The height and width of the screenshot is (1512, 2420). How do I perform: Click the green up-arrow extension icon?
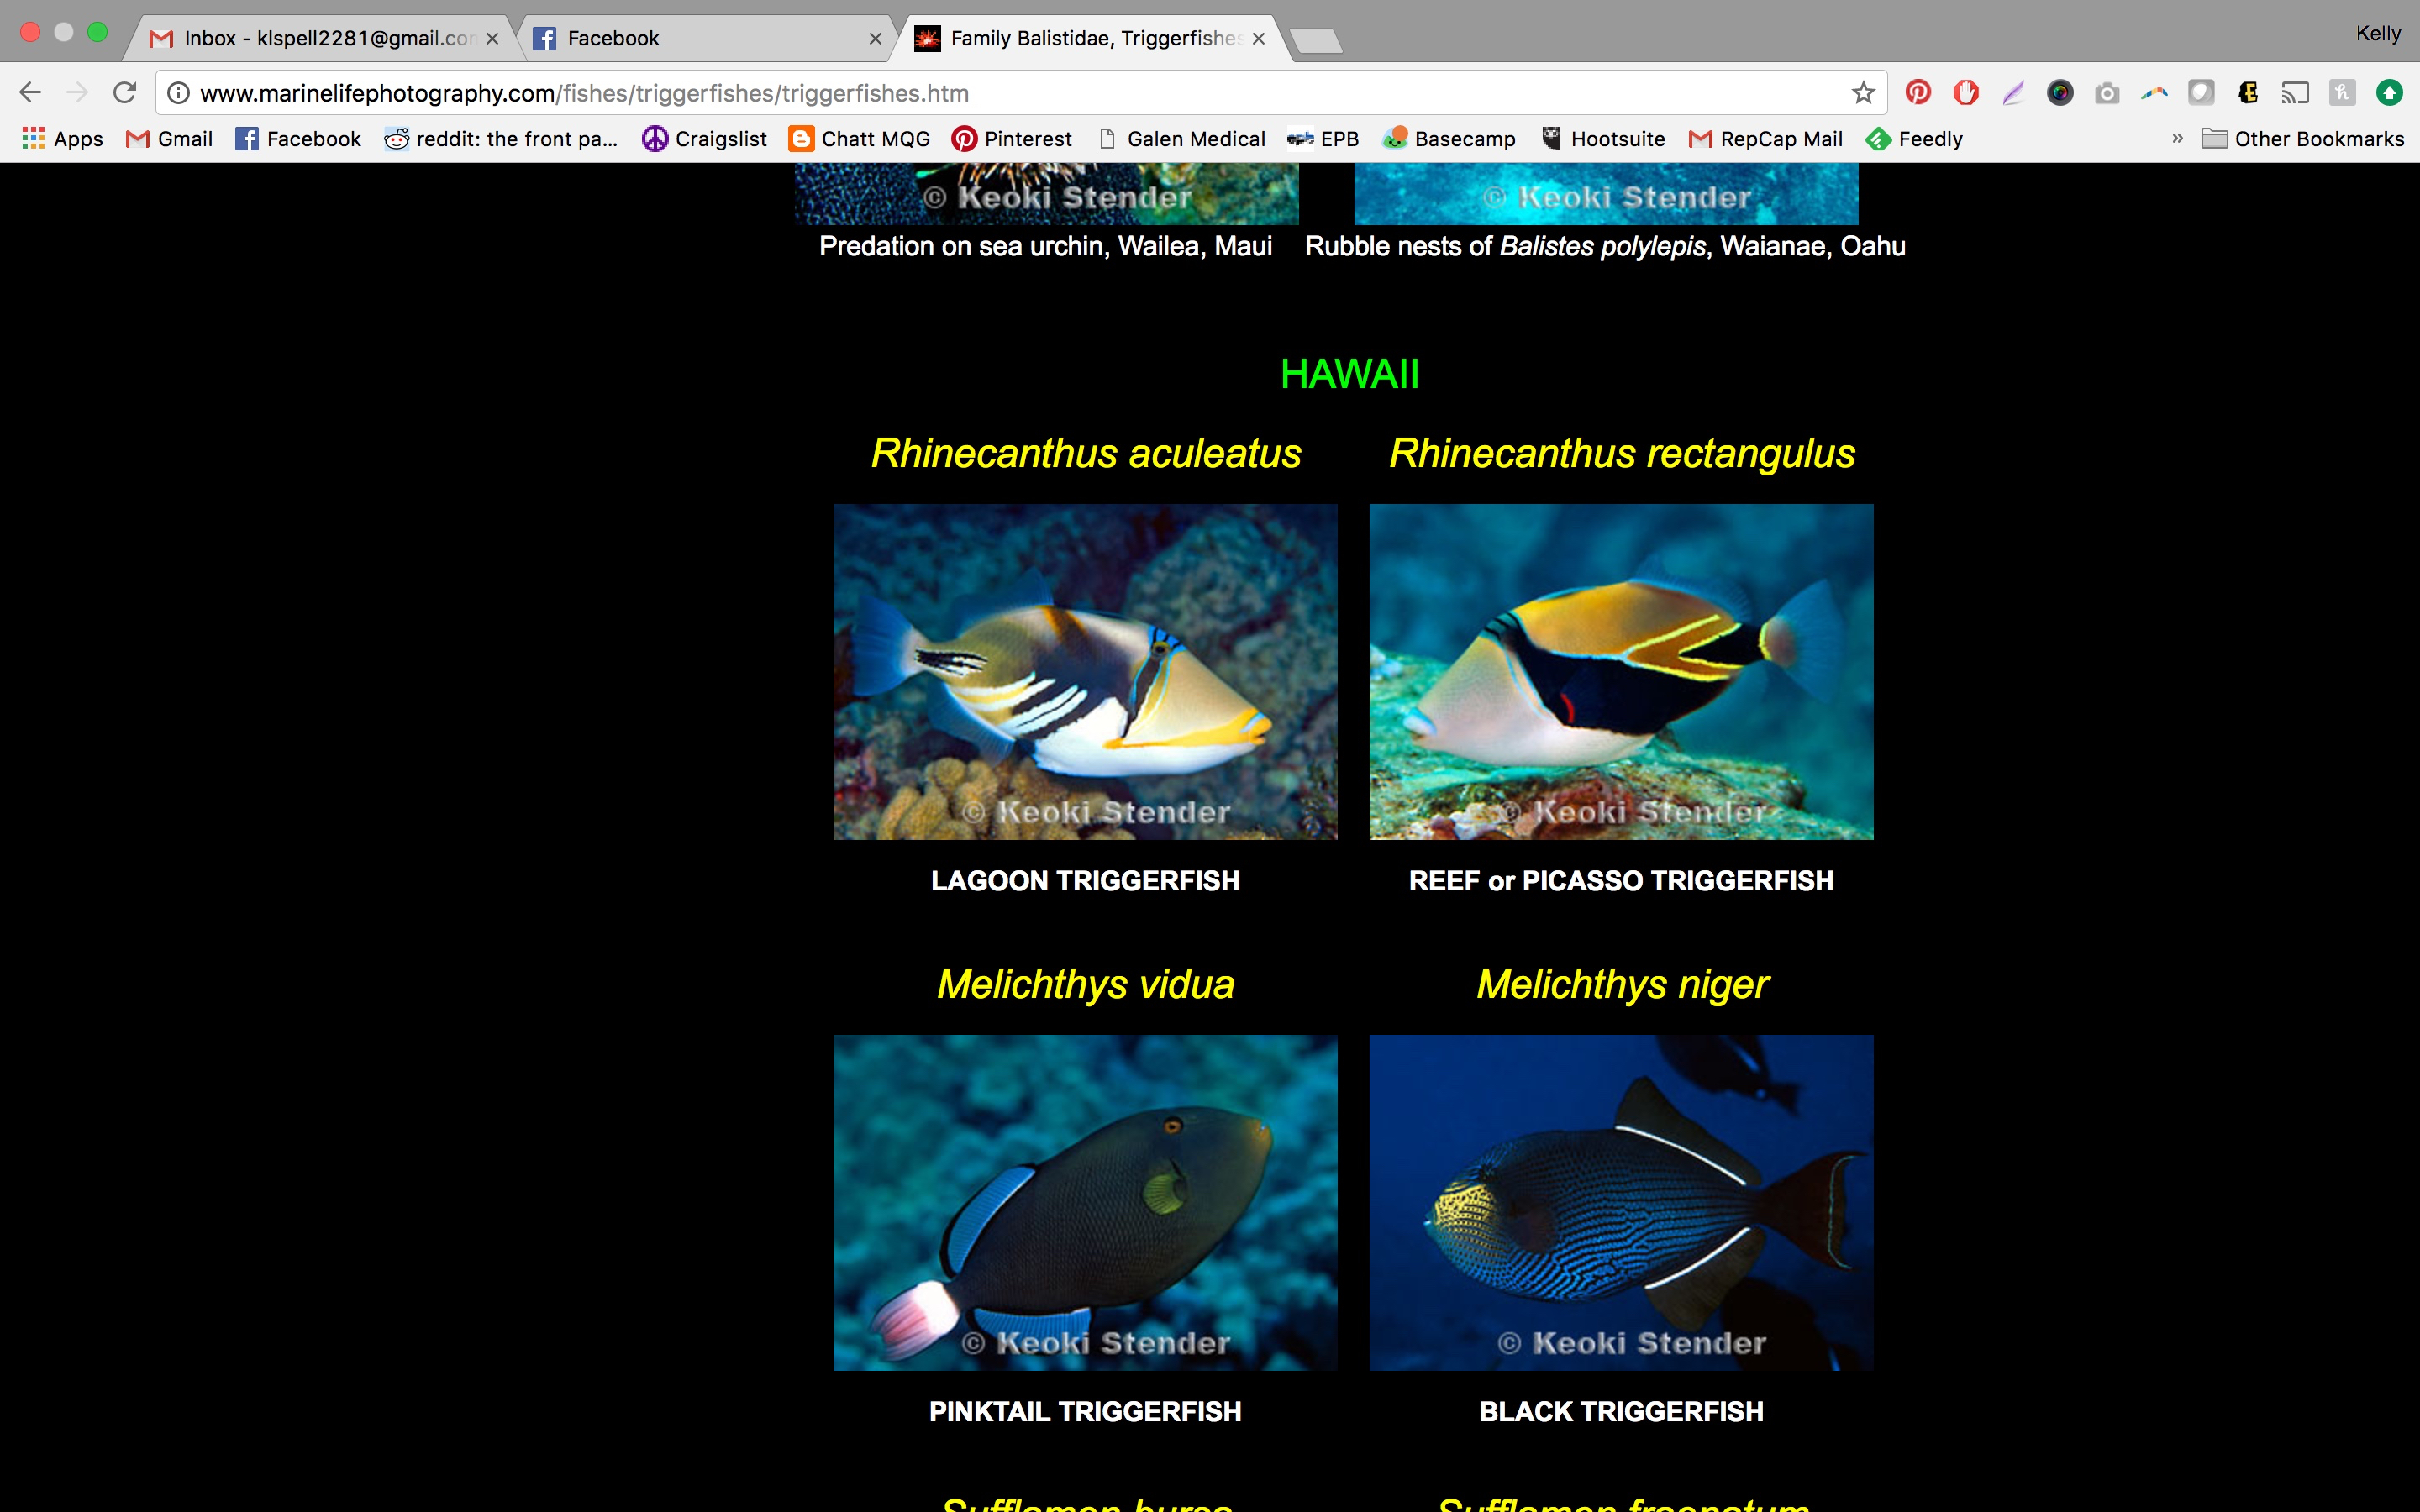click(2389, 93)
